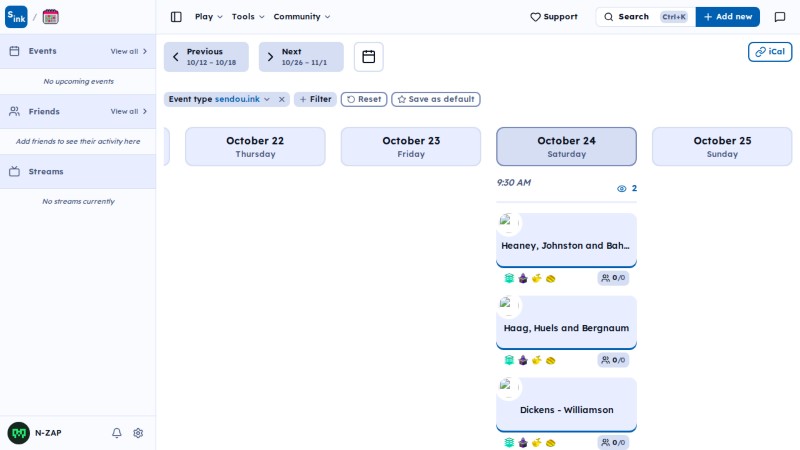This screenshot has height=450, width=800.
Task: Open Haag, Huels and Bergnaum event
Action: (x=566, y=322)
